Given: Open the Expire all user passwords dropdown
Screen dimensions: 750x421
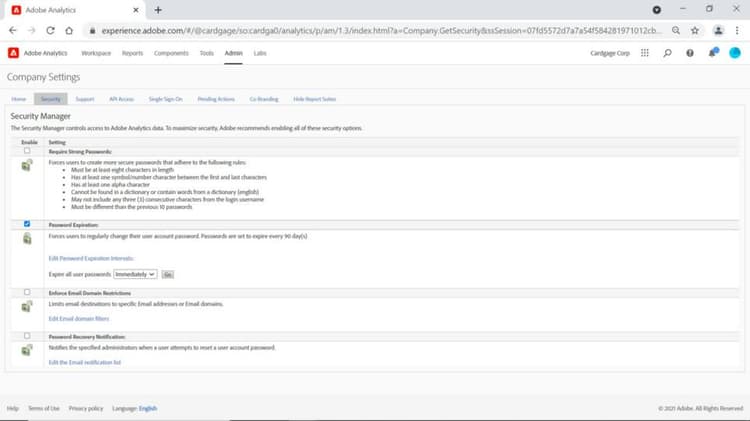Looking at the screenshot, I should click(x=135, y=274).
